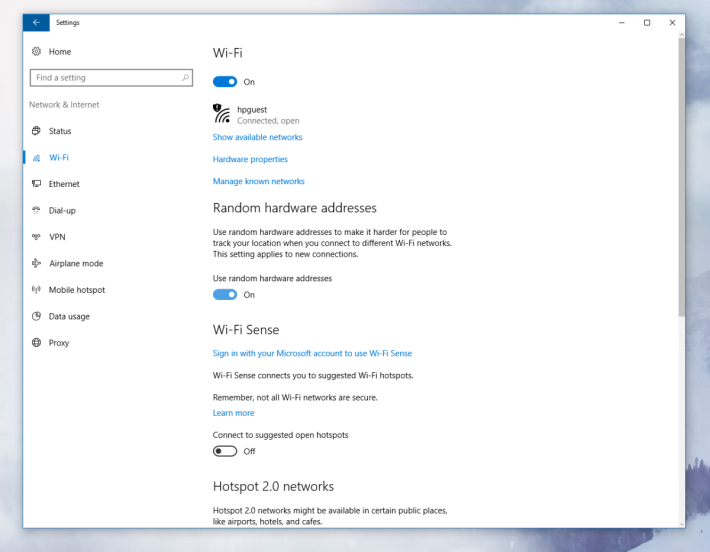
Task: Minimize the Settings window
Action: [x=622, y=23]
